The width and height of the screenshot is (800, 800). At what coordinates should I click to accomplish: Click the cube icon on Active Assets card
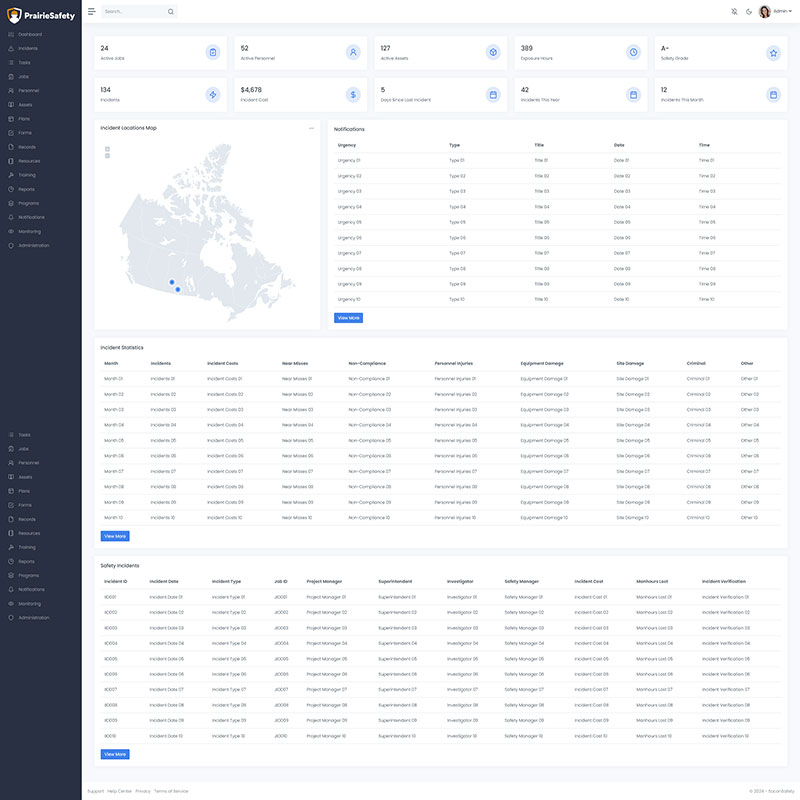coord(493,52)
